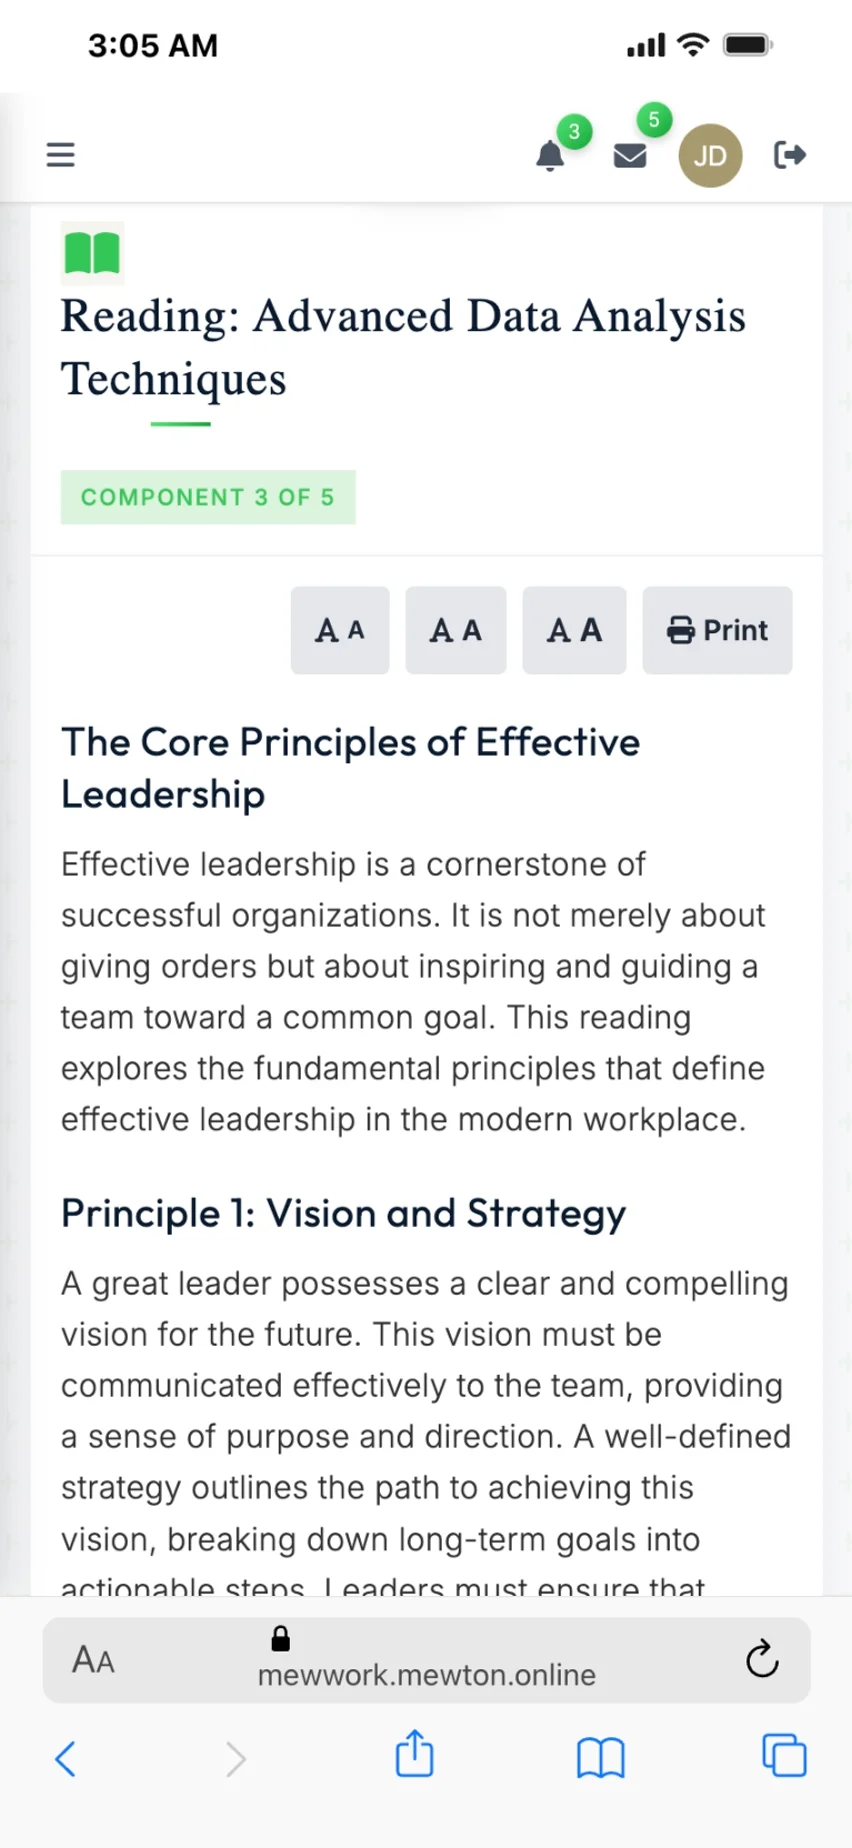Open Safari bookmarks

tap(600, 1758)
